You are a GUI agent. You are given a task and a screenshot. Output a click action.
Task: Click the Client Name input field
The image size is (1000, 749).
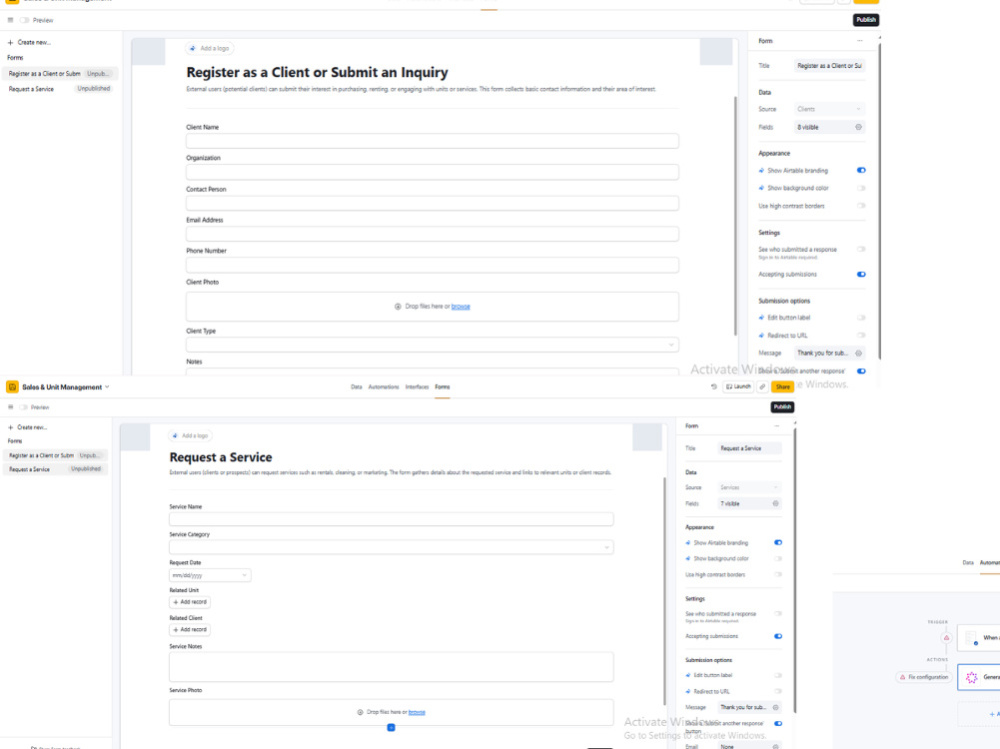(x=432, y=141)
